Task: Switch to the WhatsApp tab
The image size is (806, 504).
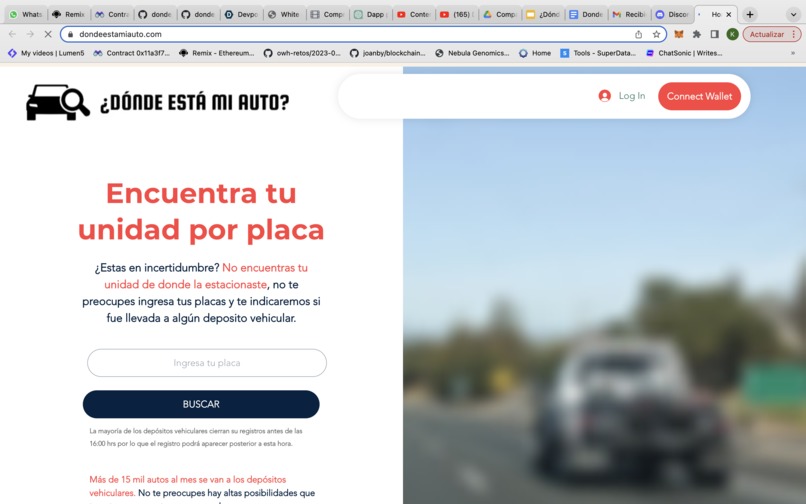Action: 26,14
